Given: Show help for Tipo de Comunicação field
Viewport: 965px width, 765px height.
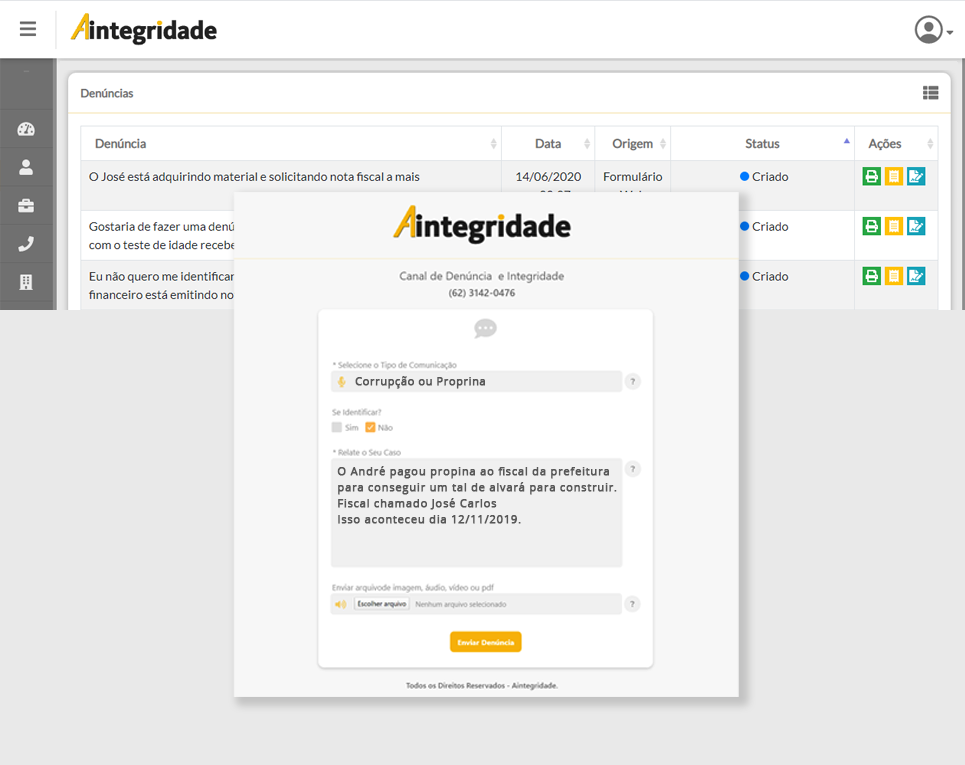Looking at the screenshot, I should 633,382.
